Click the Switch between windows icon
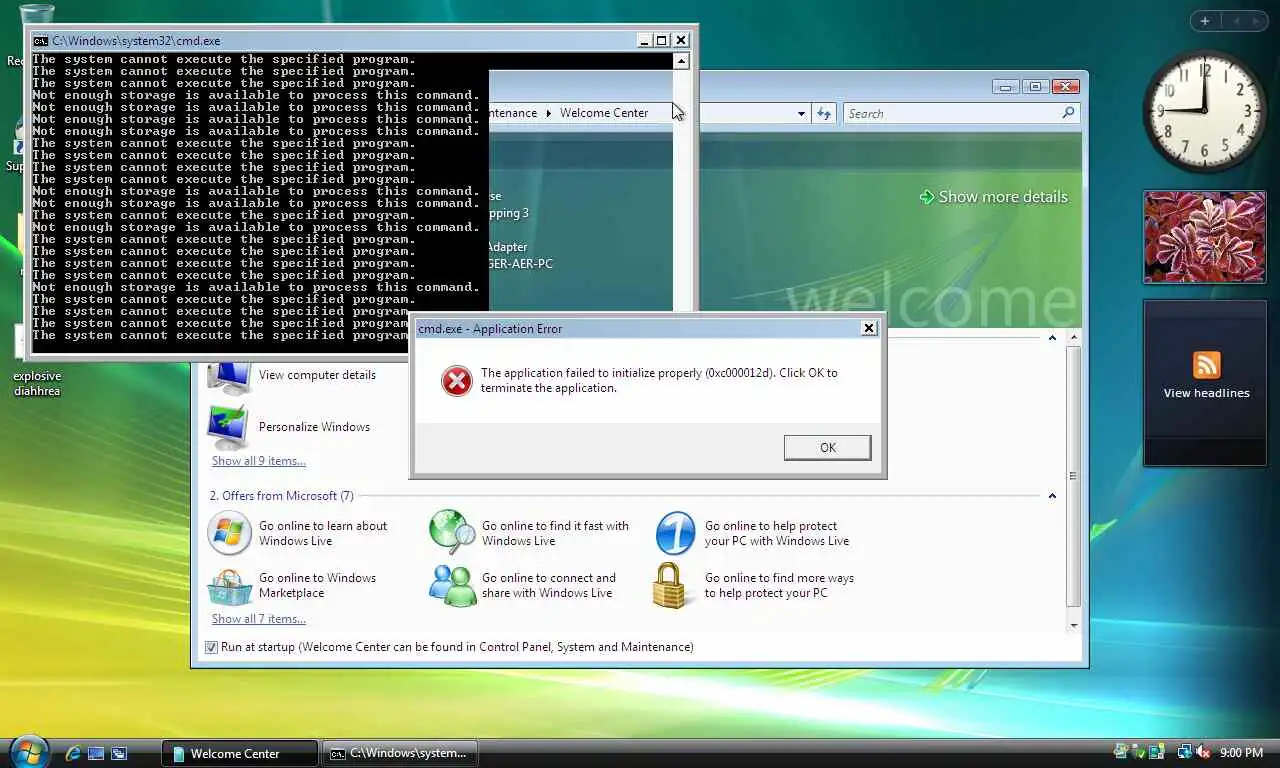This screenshot has height=768, width=1280. 119,753
